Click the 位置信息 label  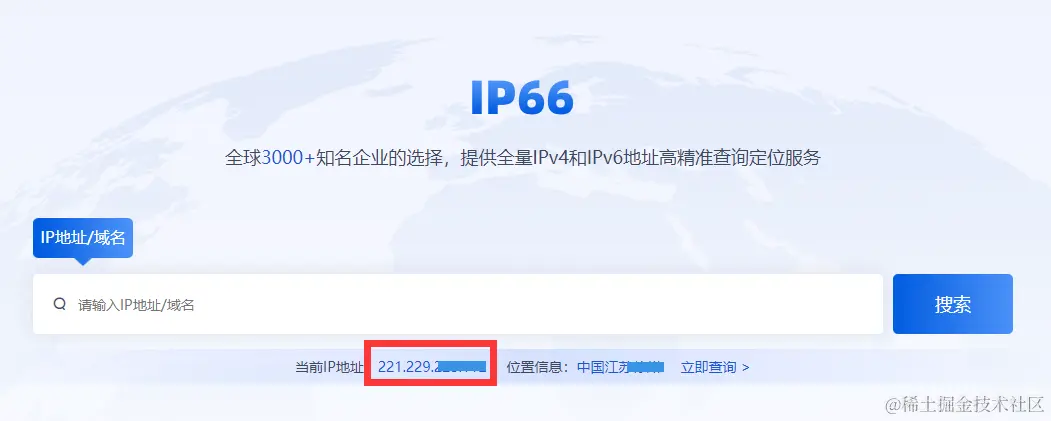[x=538, y=367]
